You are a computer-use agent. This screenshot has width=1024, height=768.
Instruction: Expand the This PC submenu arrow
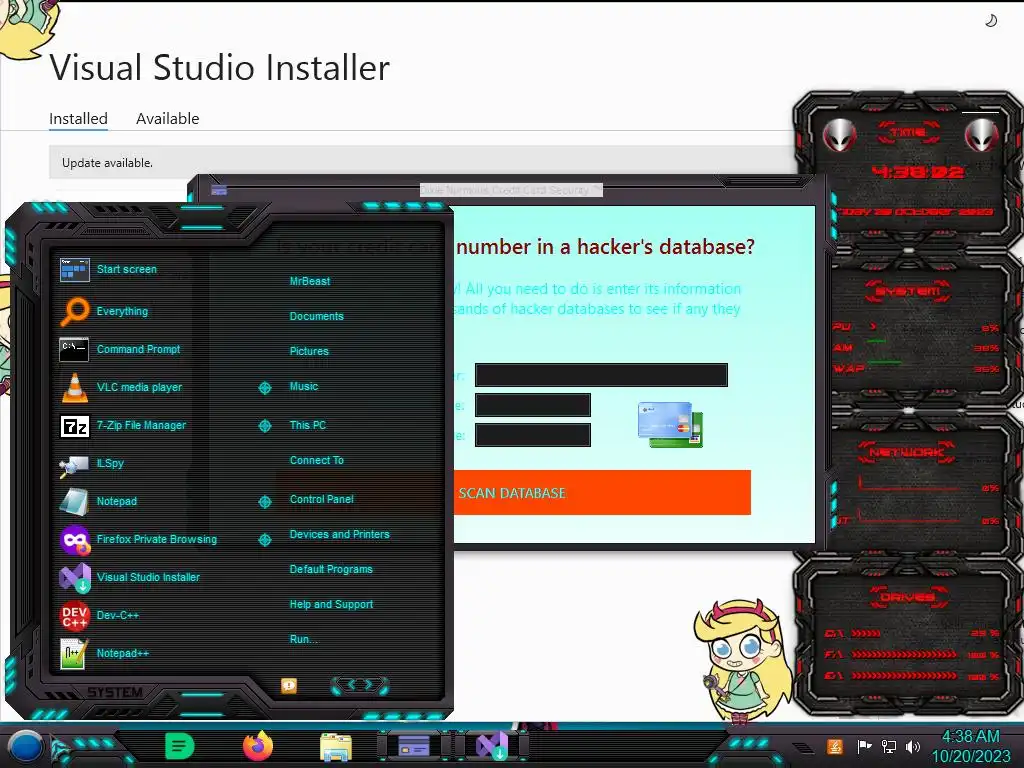(x=264, y=426)
